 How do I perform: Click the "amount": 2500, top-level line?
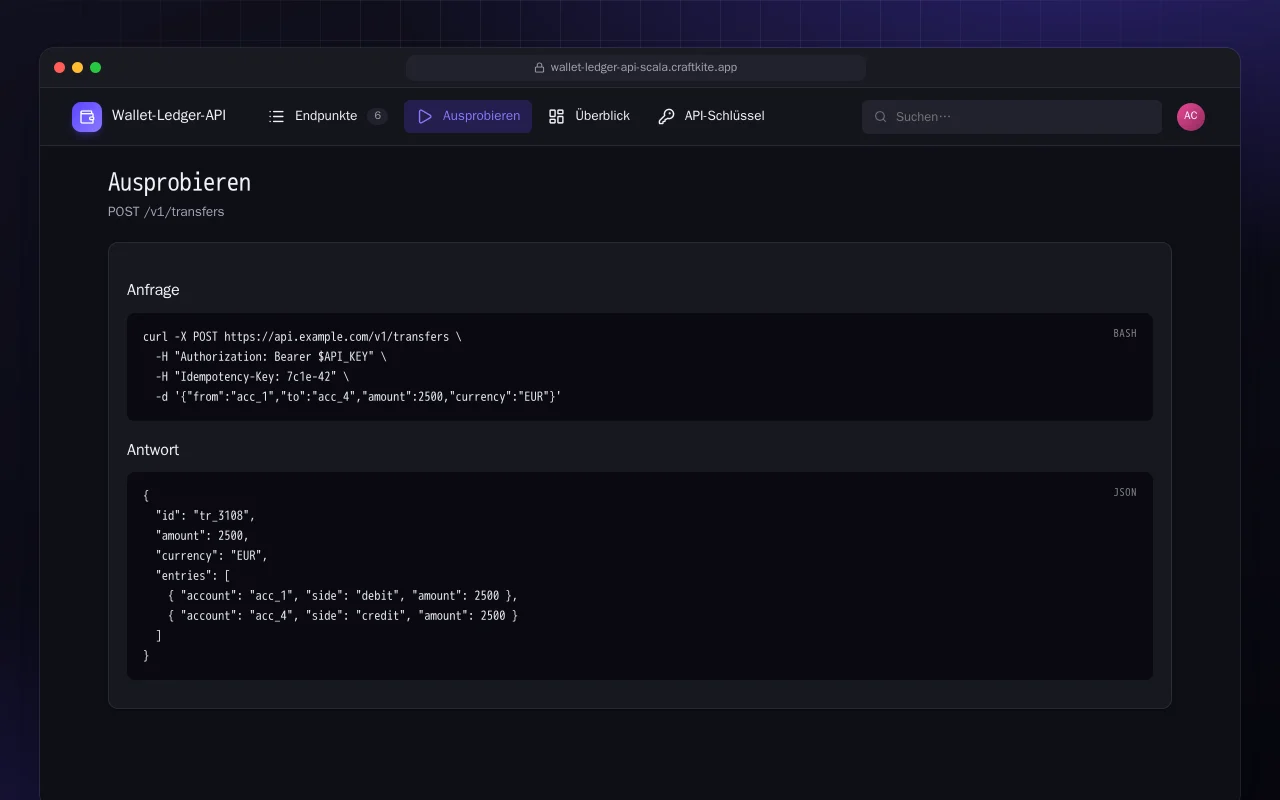[203, 536]
